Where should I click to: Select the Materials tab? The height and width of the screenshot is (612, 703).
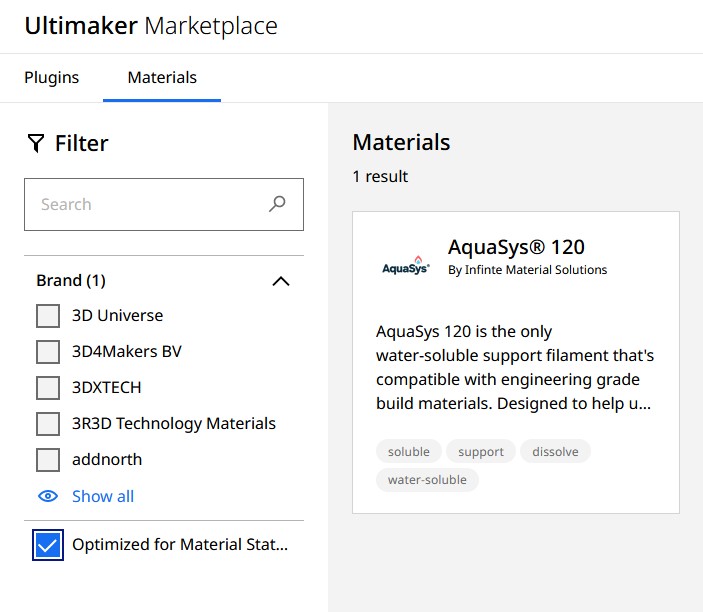pyautogui.click(x=162, y=78)
